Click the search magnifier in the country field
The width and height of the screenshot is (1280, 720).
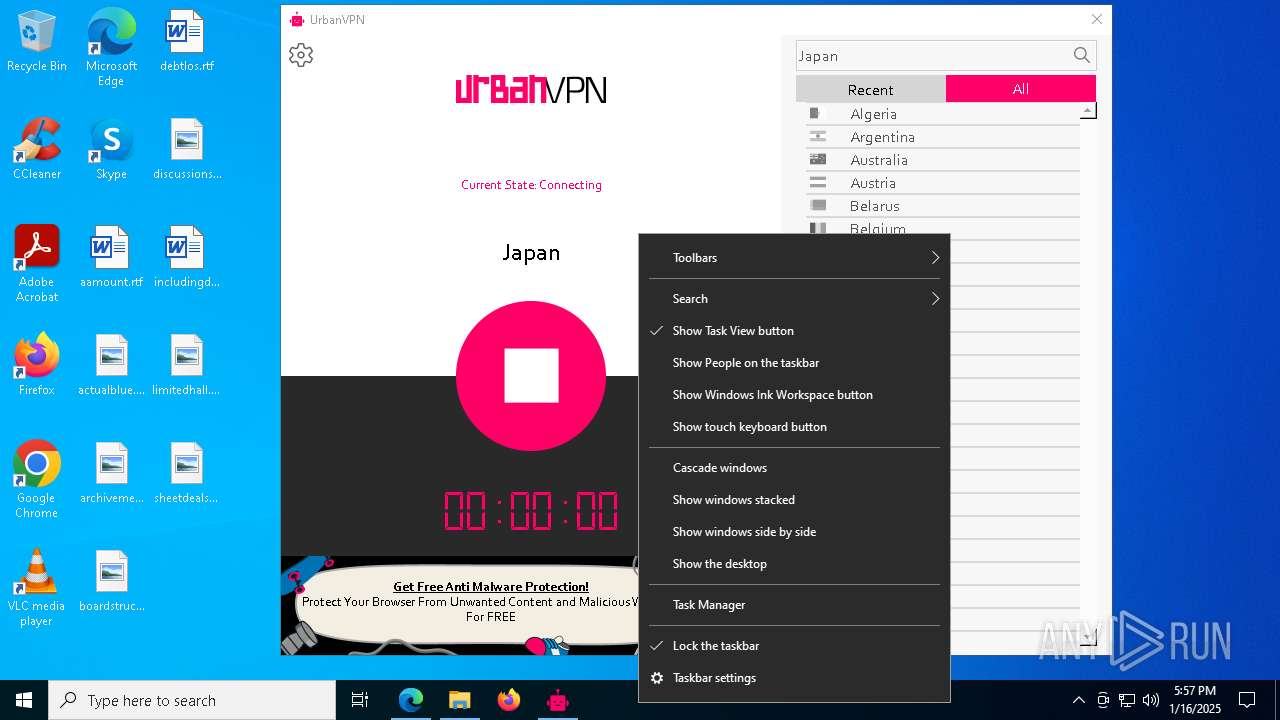coord(1082,56)
